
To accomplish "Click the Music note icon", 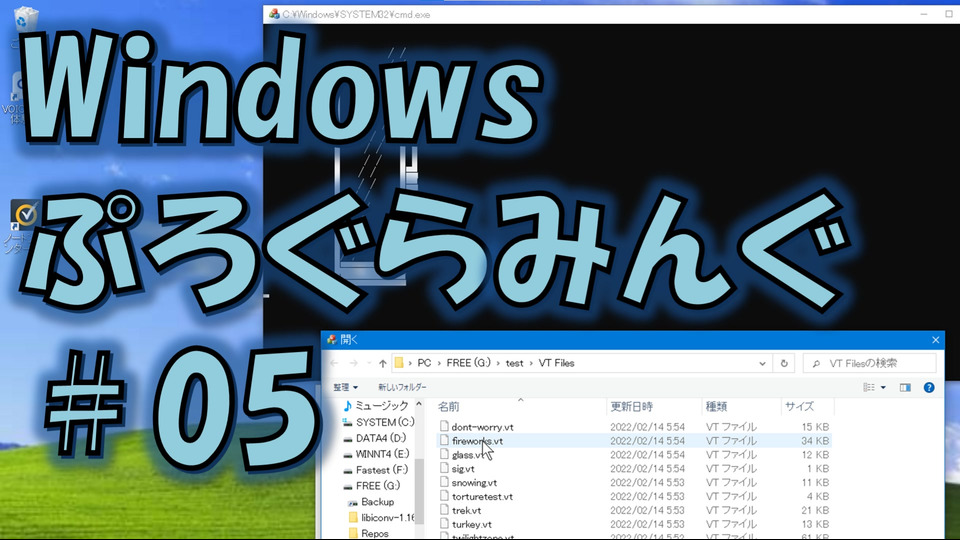I will (348, 406).
